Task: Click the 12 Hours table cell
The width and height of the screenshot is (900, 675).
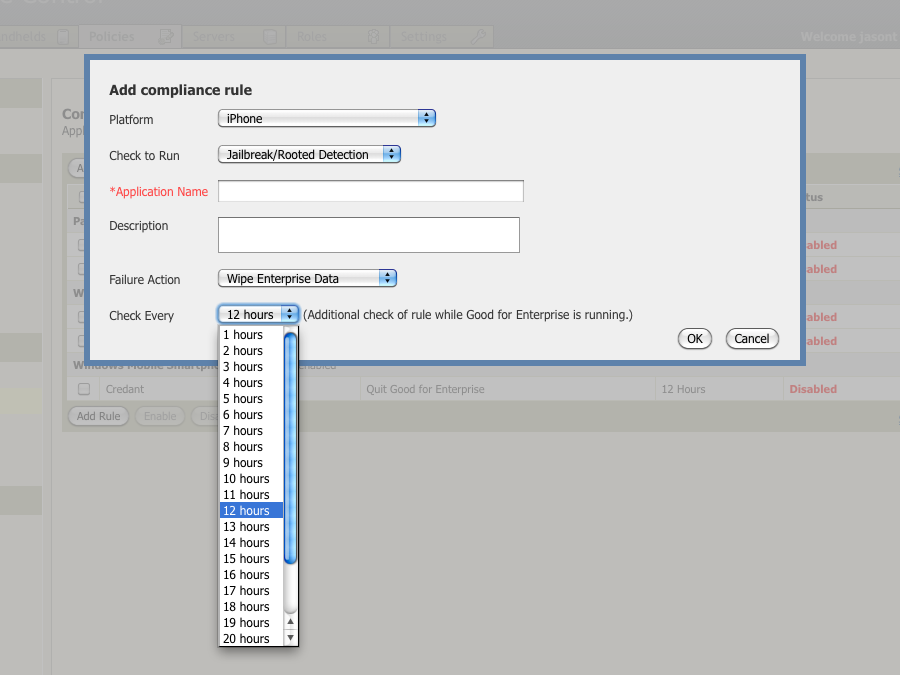Action: pos(719,389)
